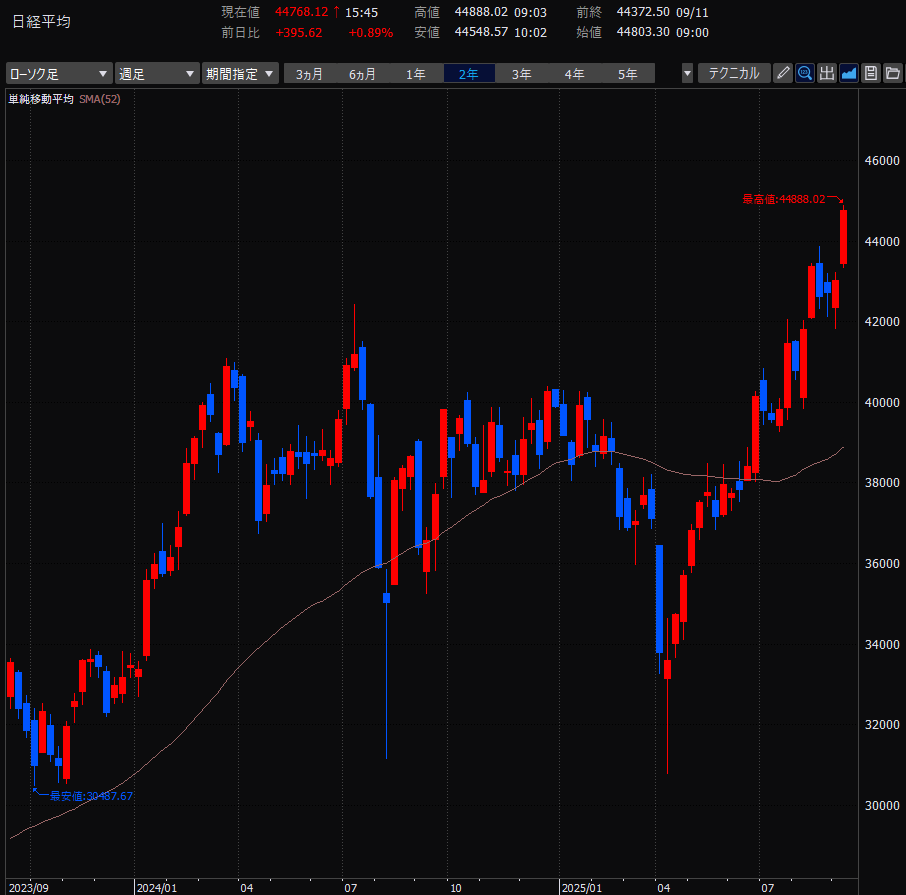Switch to the 6ヵ月 range
Viewport: 906px width, 895px height.
pyautogui.click(x=362, y=74)
